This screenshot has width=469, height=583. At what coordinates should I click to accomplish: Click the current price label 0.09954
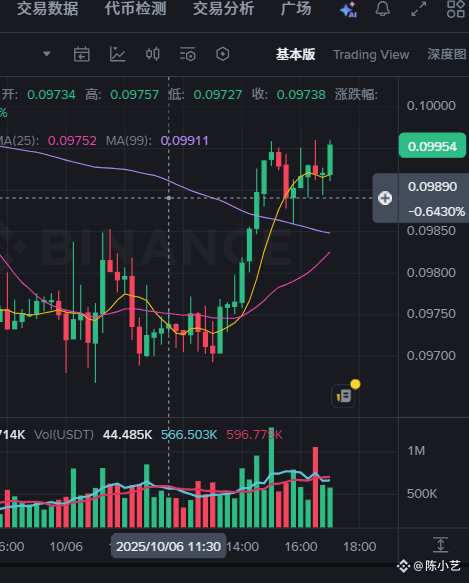432,146
